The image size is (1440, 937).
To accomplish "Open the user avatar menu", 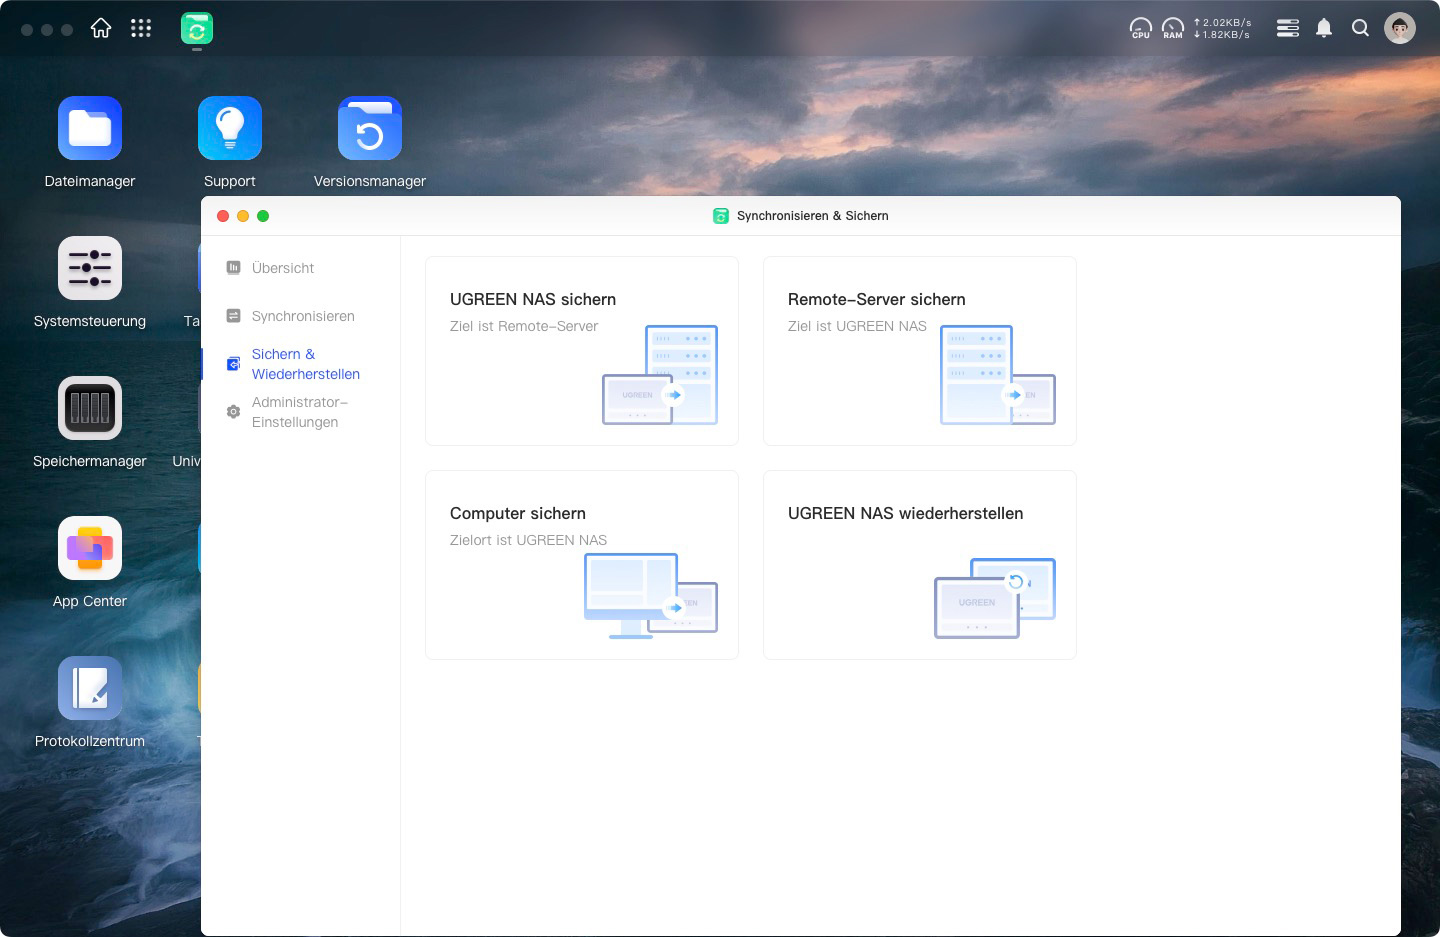I will tap(1400, 28).
